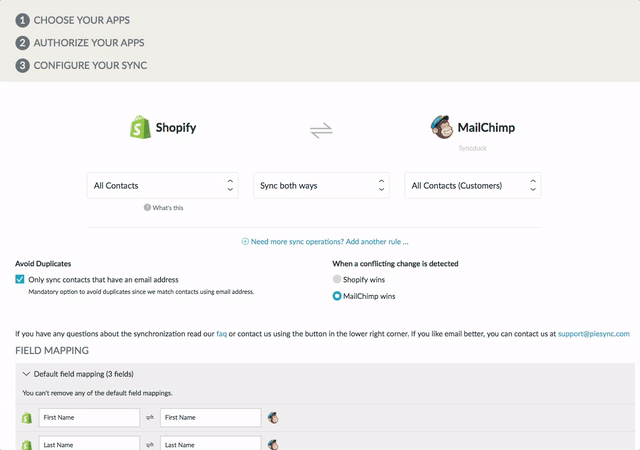
Task: Select Shopify wins radio option
Action: pyautogui.click(x=337, y=279)
